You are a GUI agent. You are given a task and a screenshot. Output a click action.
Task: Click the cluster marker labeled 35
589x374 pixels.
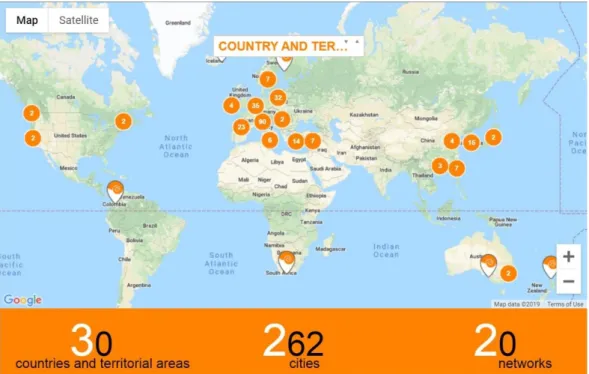[255, 106]
